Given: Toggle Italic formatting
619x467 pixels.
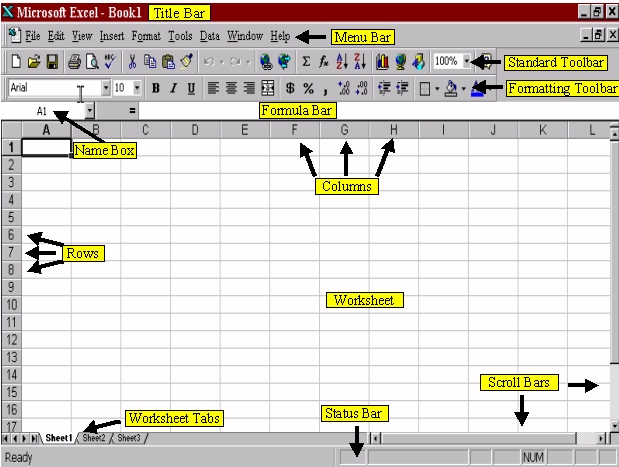Looking at the screenshot, I should [x=173, y=88].
